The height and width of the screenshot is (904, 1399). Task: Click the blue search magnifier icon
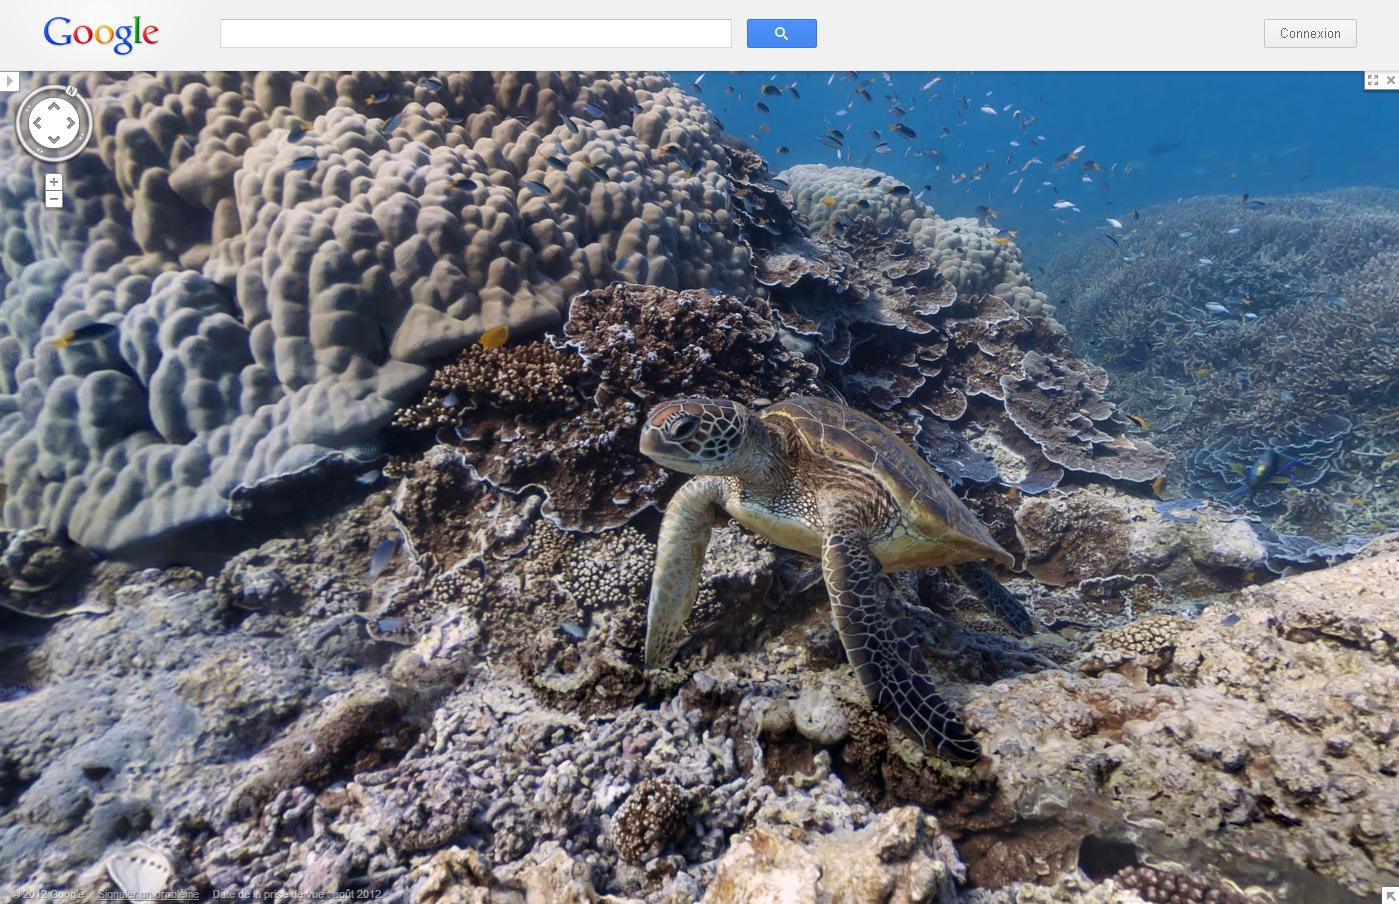coord(781,33)
